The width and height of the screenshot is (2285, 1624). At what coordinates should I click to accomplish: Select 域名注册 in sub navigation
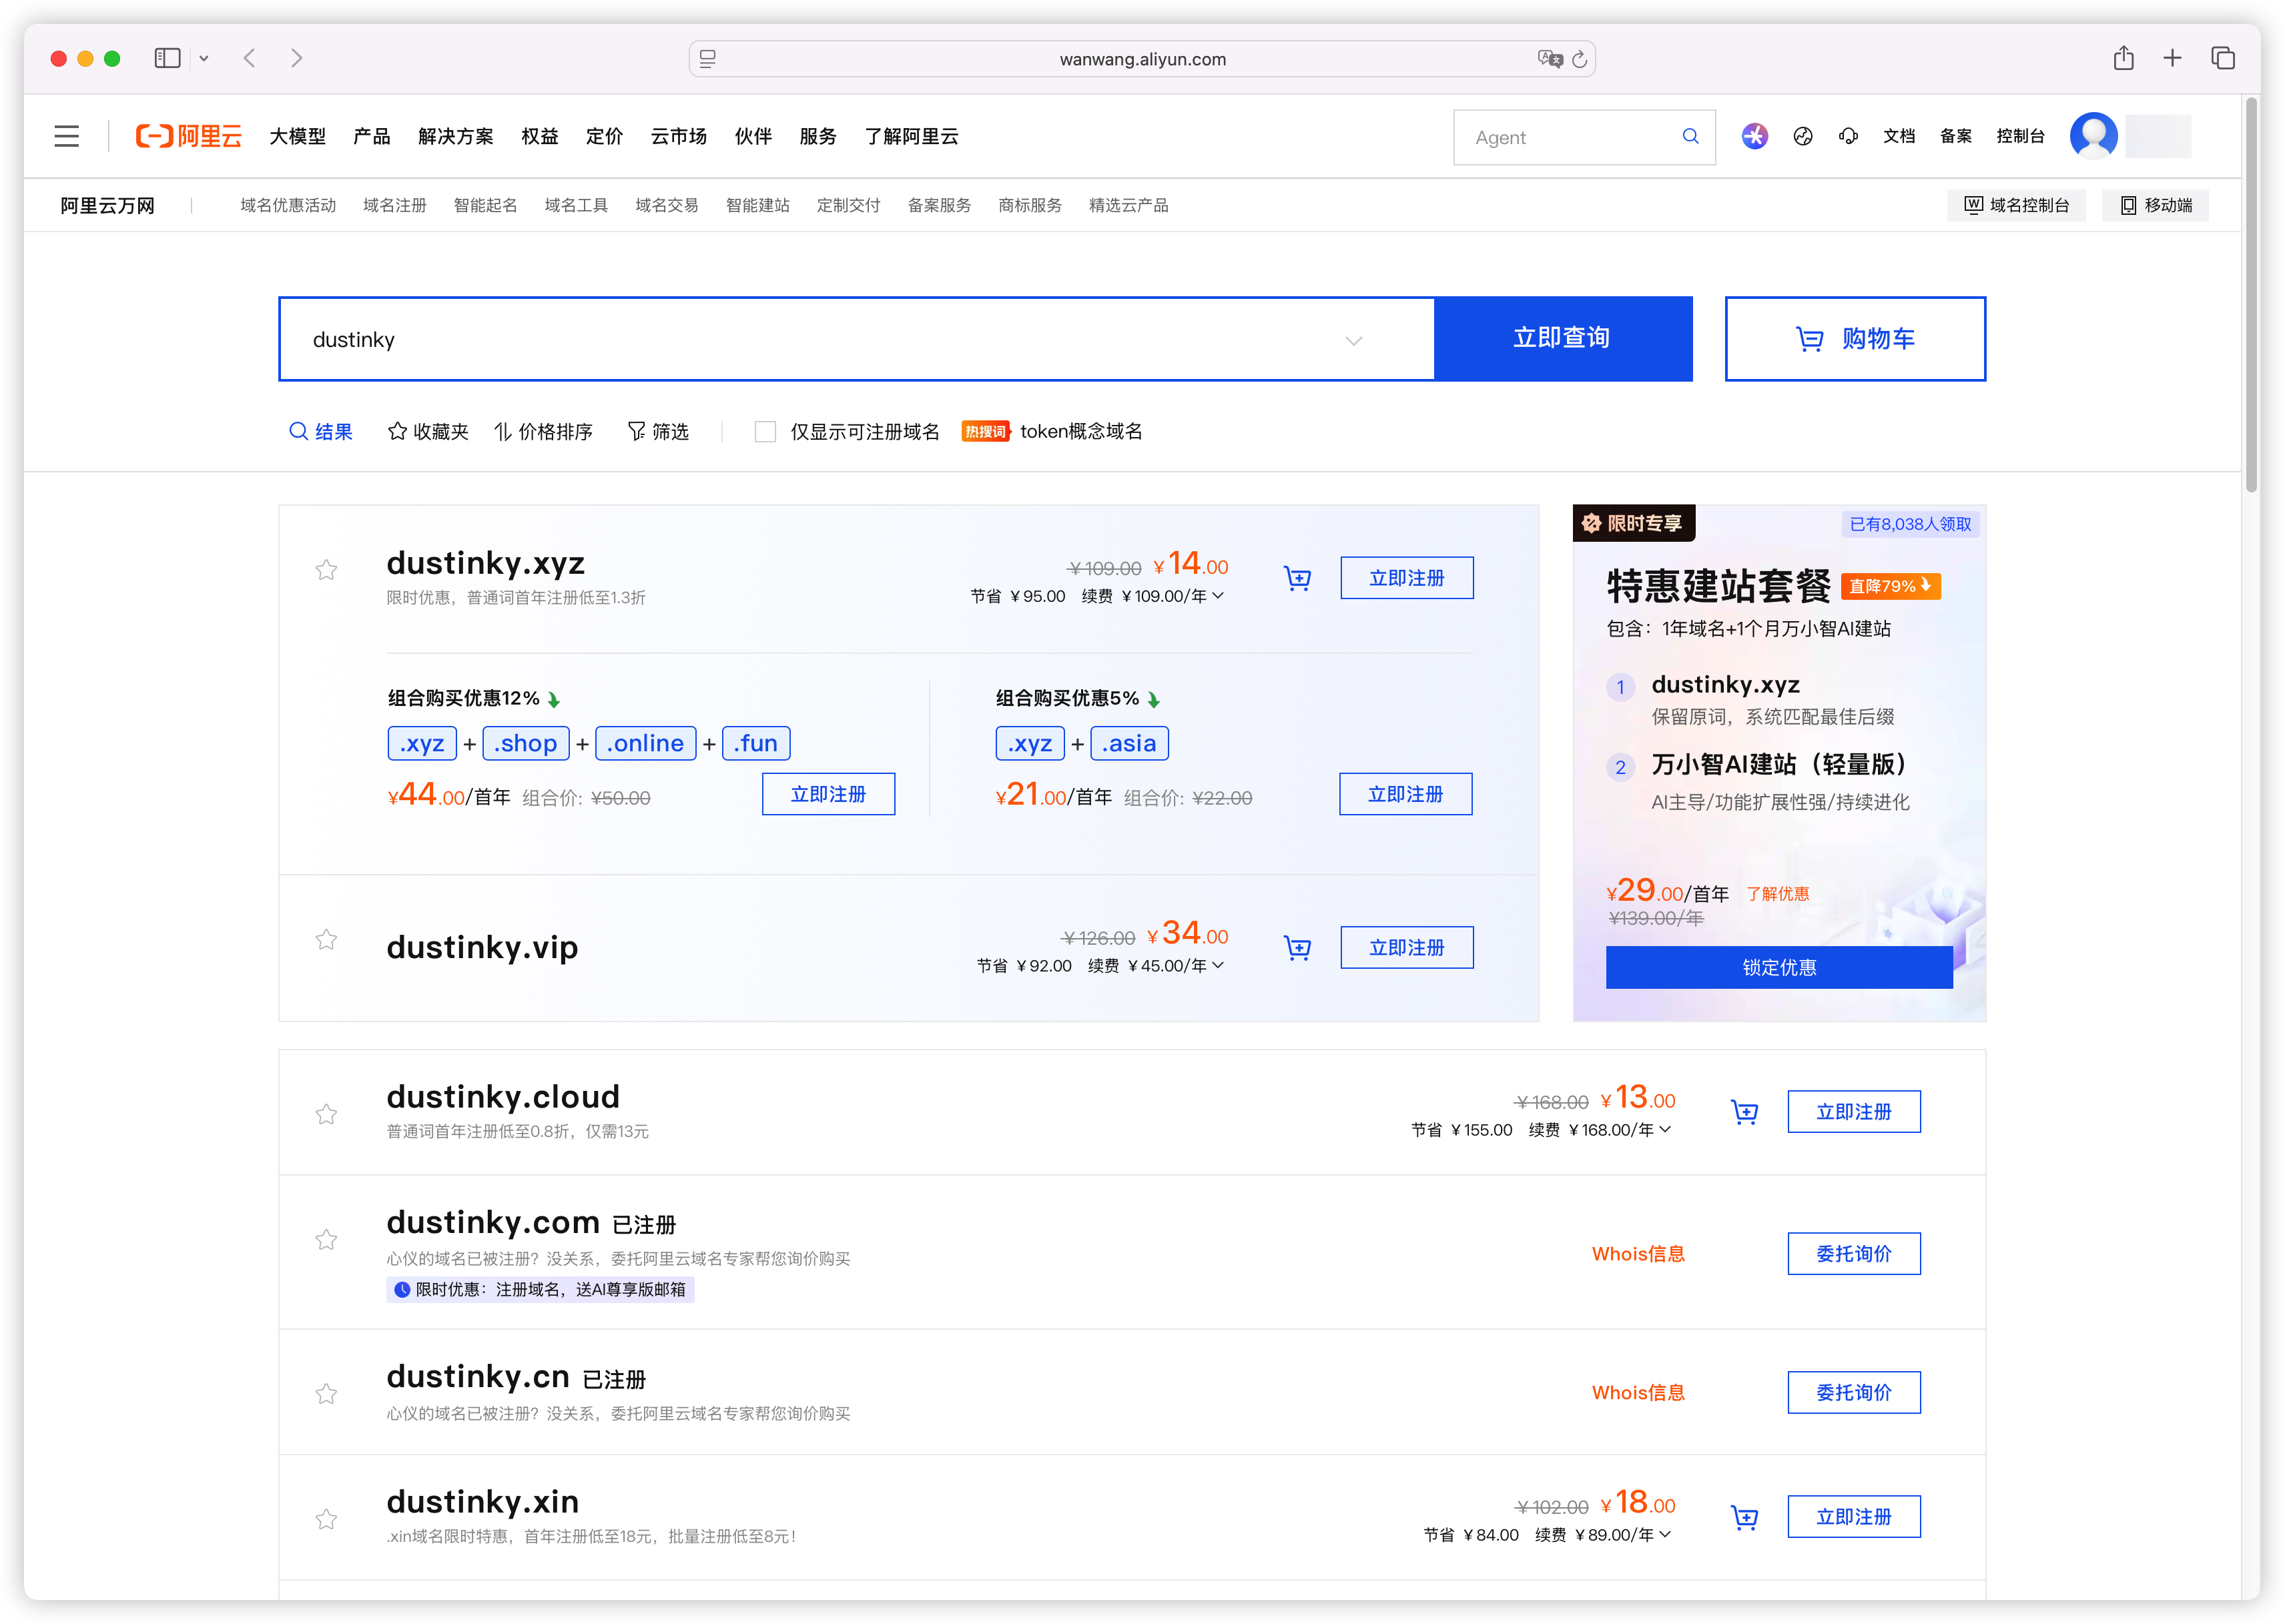394,205
